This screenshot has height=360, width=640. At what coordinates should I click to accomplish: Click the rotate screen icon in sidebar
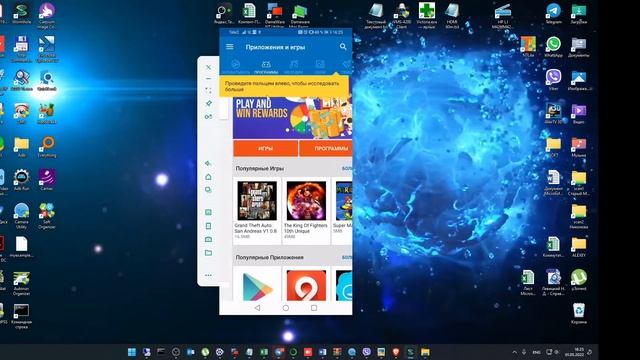pos(209,117)
